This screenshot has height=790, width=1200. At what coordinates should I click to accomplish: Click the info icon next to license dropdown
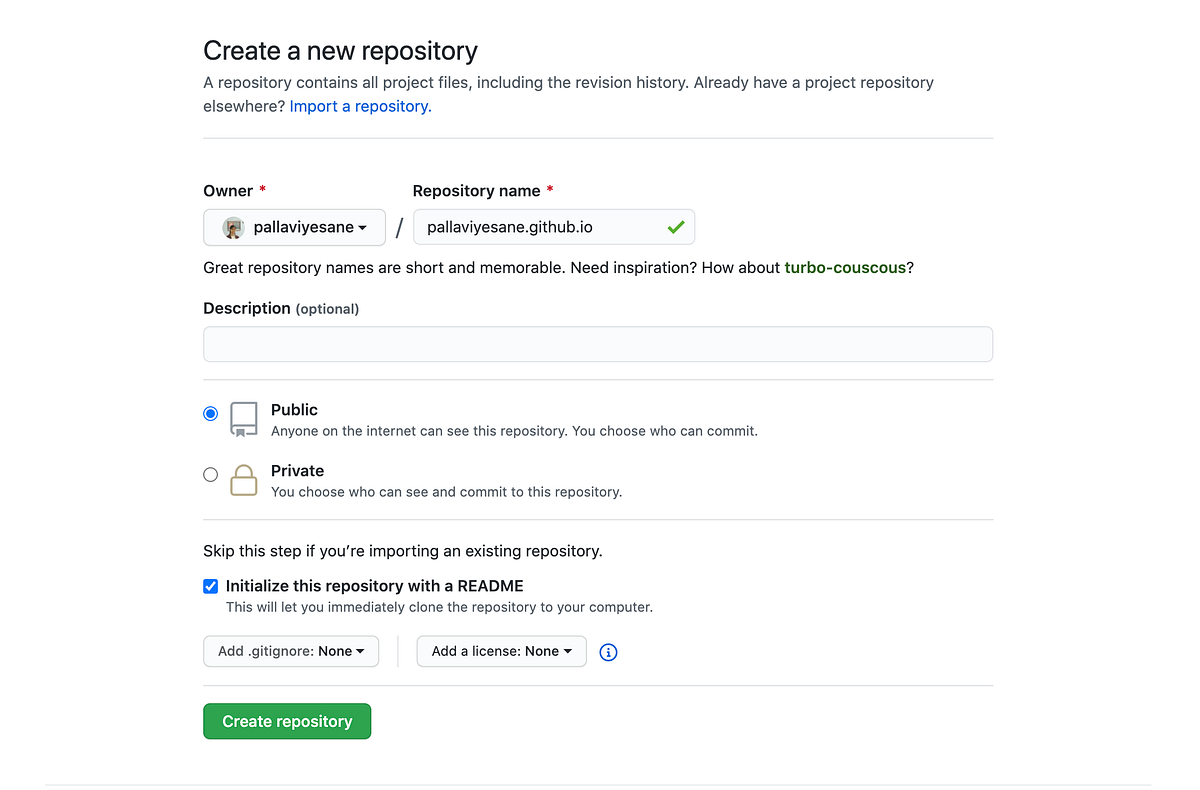pyautogui.click(x=608, y=651)
